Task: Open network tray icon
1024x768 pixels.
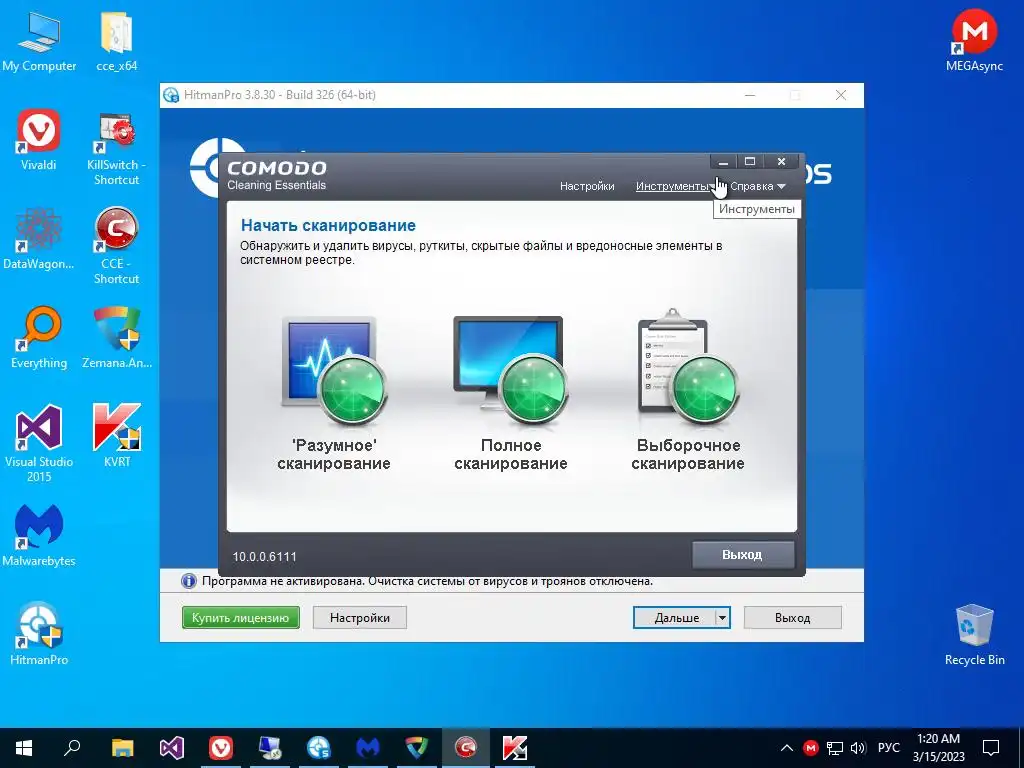Action: point(835,748)
